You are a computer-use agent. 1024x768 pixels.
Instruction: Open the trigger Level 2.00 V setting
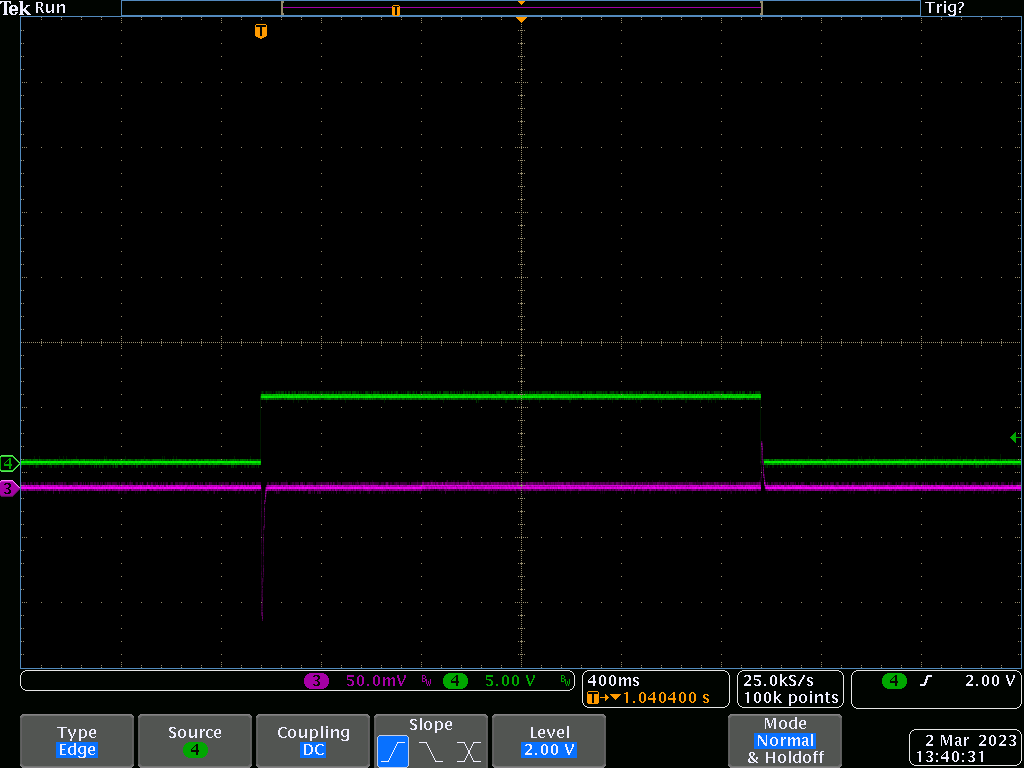tap(549, 741)
